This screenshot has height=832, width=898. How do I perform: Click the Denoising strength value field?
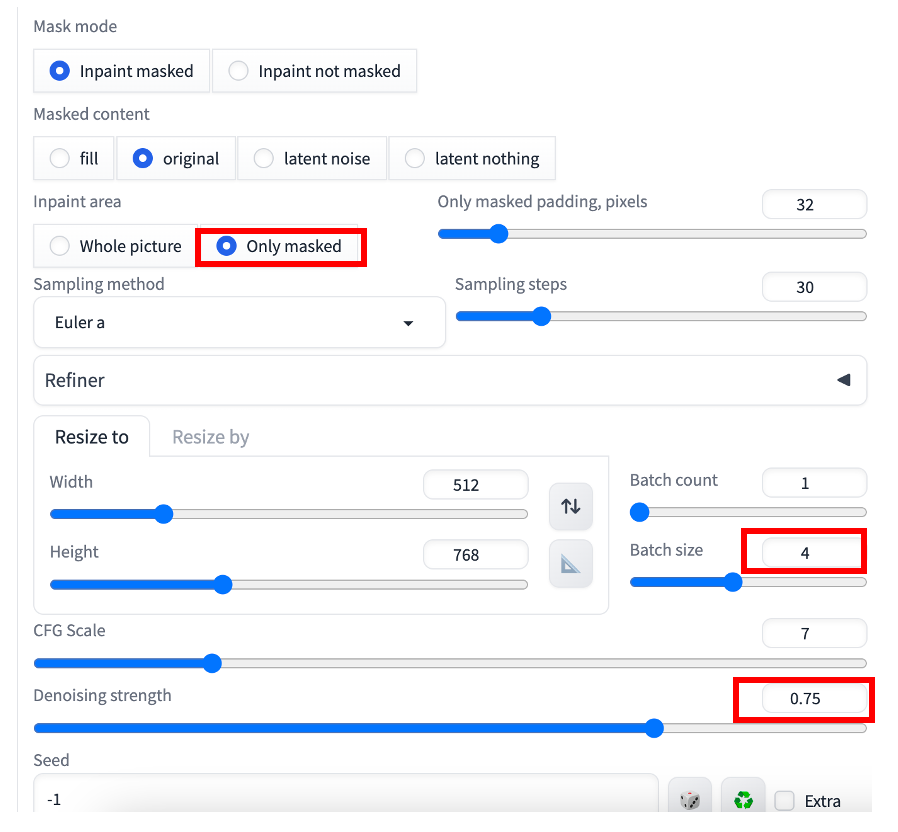814,699
